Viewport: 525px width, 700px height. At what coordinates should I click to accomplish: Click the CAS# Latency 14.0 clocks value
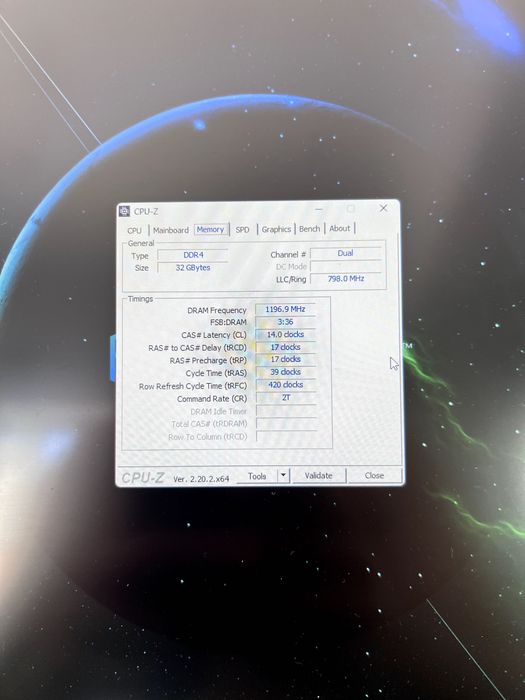pos(285,334)
